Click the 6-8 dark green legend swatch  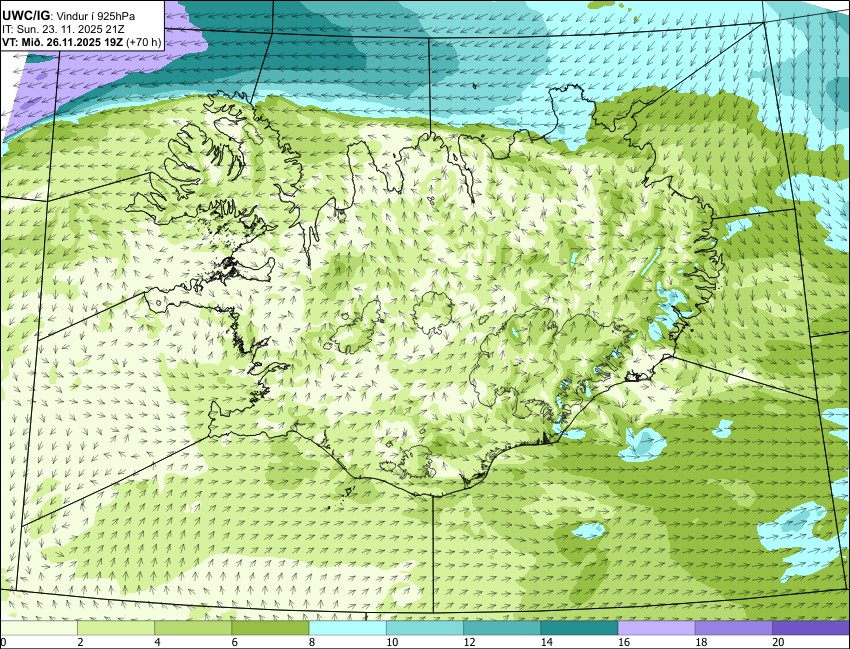pos(270,628)
